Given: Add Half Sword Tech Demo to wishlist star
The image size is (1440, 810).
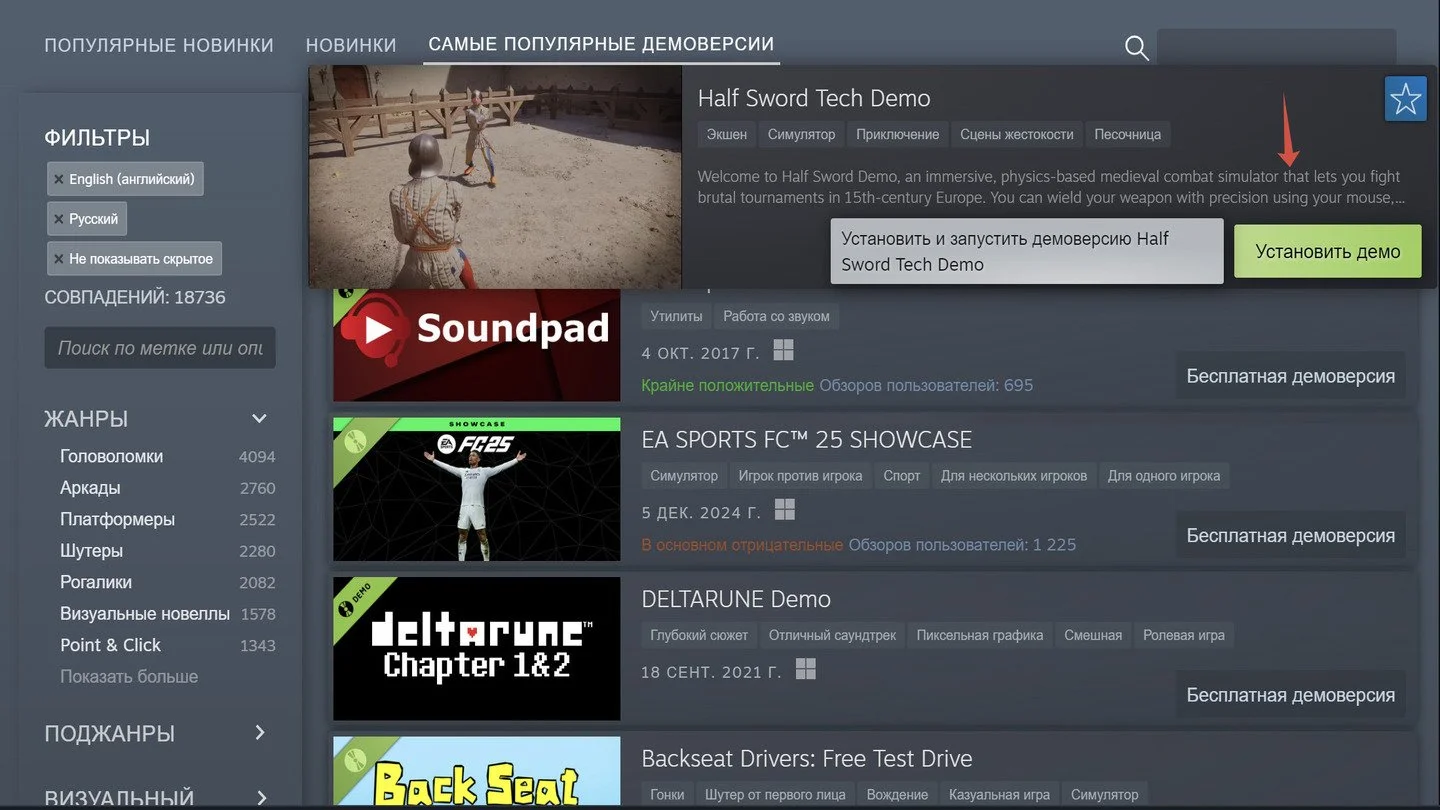Looking at the screenshot, I should click(1405, 99).
